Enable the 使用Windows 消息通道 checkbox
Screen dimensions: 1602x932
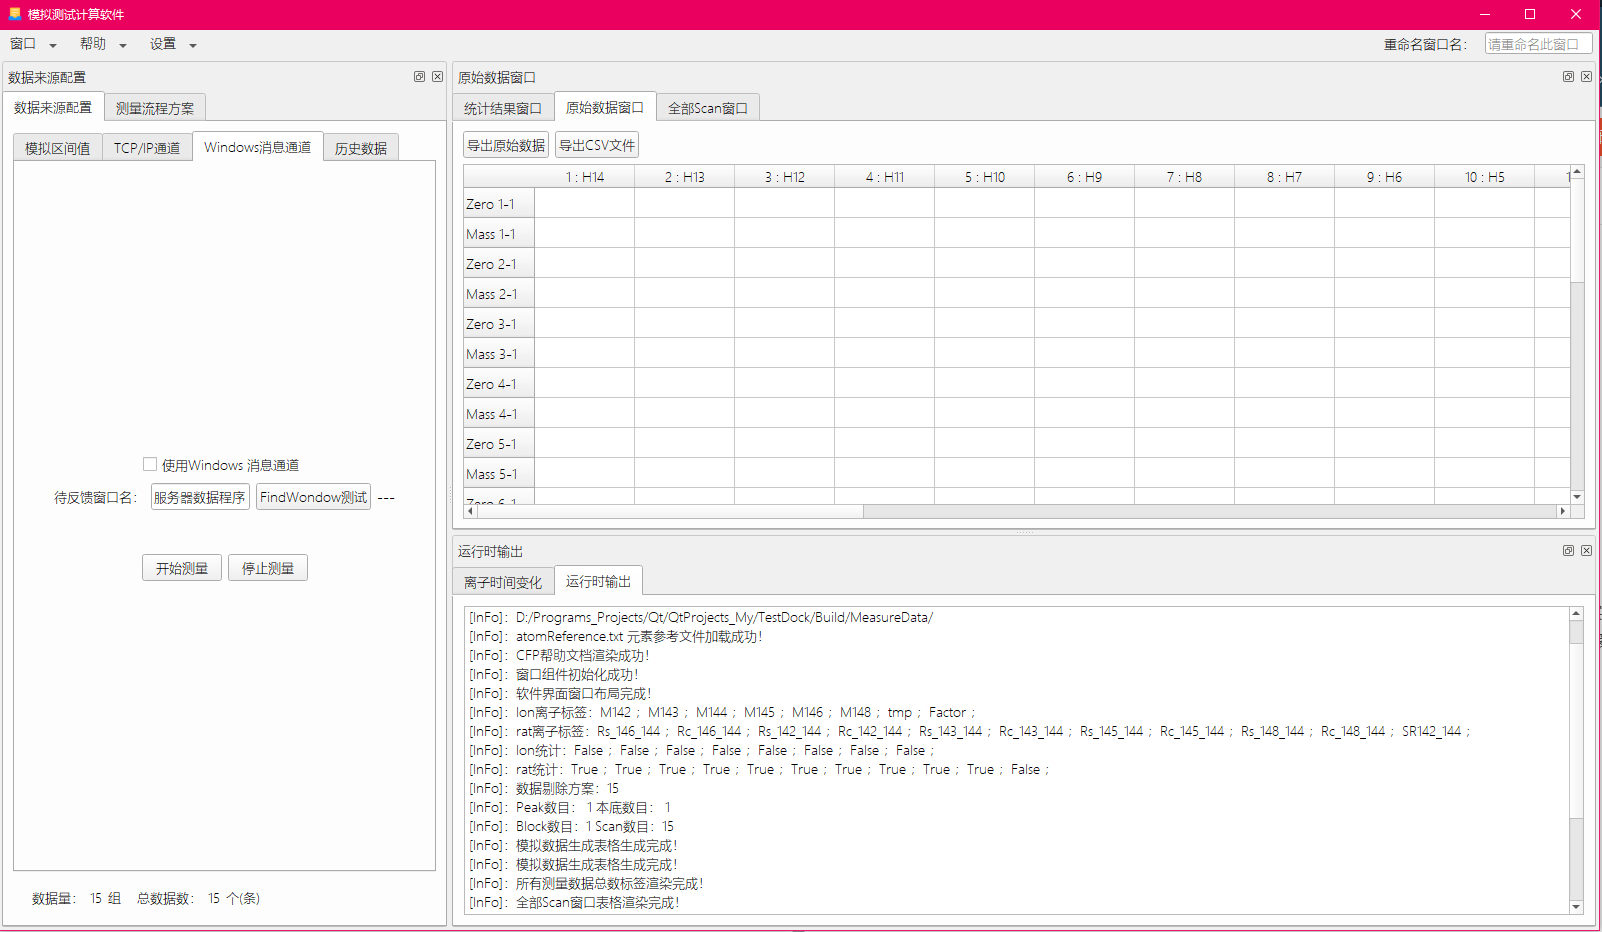pyautogui.click(x=150, y=464)
